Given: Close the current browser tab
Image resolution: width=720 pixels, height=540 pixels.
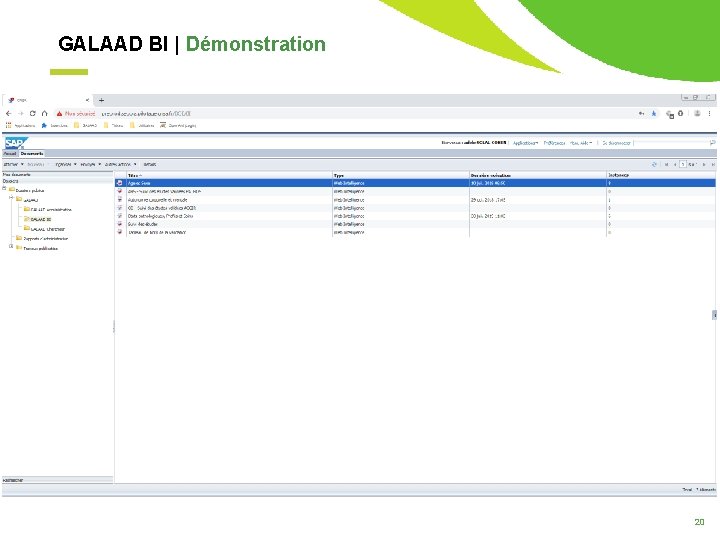Looking at the screenshot, I should coord(87,100).
